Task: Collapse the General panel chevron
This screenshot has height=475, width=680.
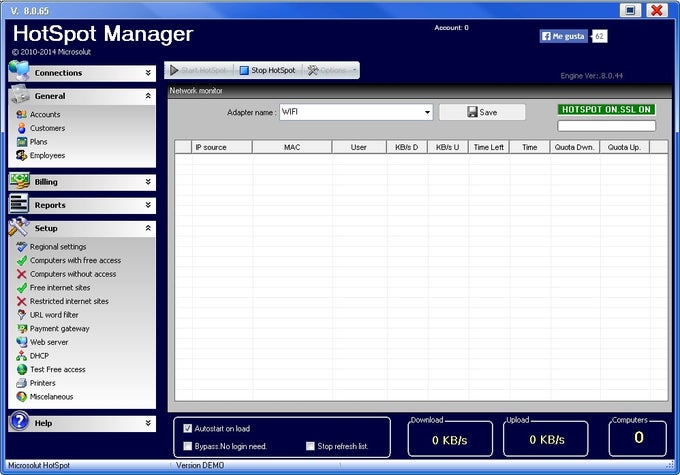Action: [x=148, y=96]
